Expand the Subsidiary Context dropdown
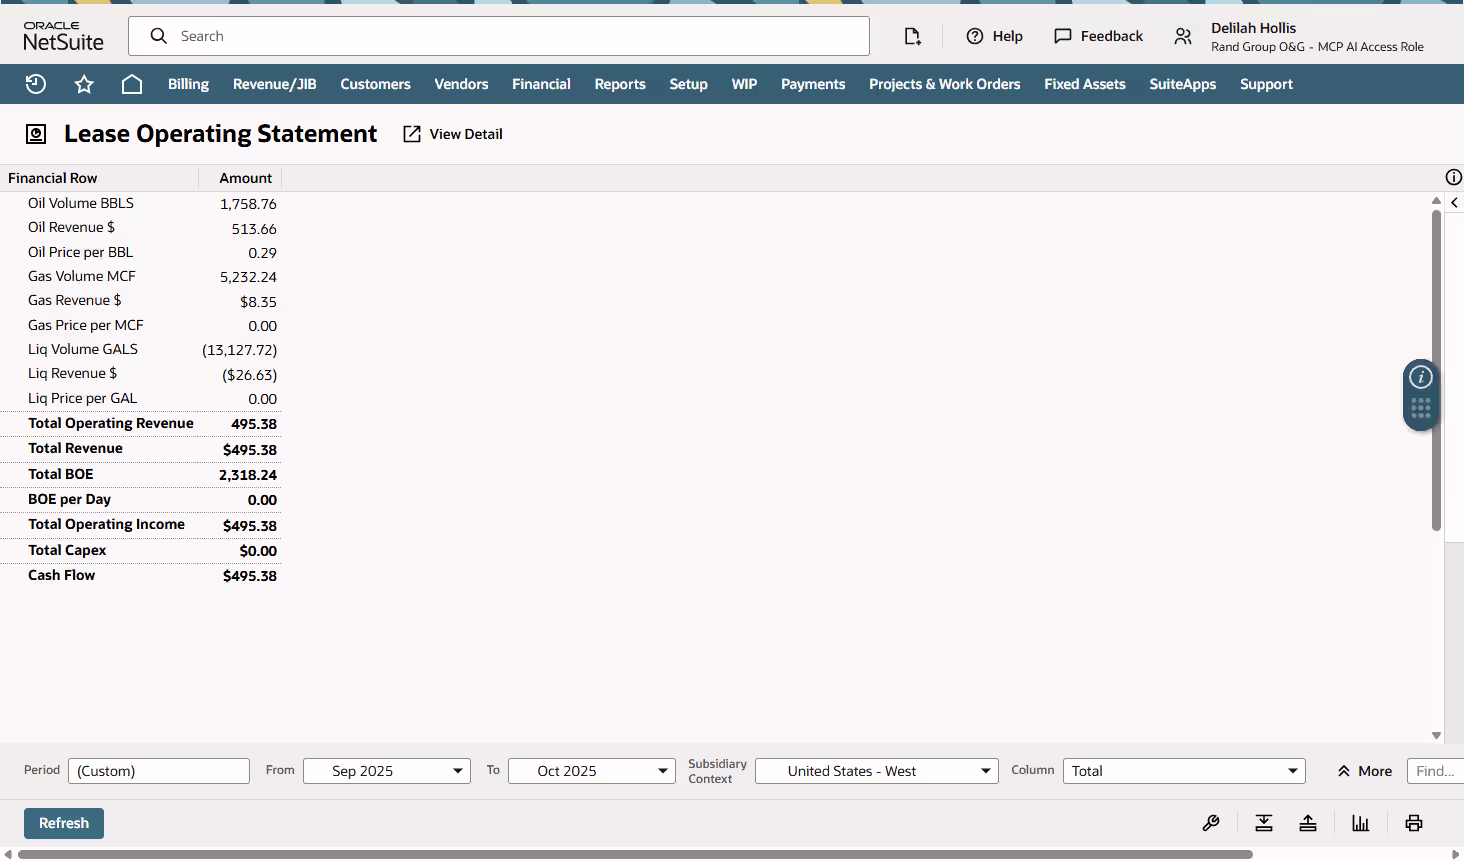The image size is (1464, 862). pos(877,771)
